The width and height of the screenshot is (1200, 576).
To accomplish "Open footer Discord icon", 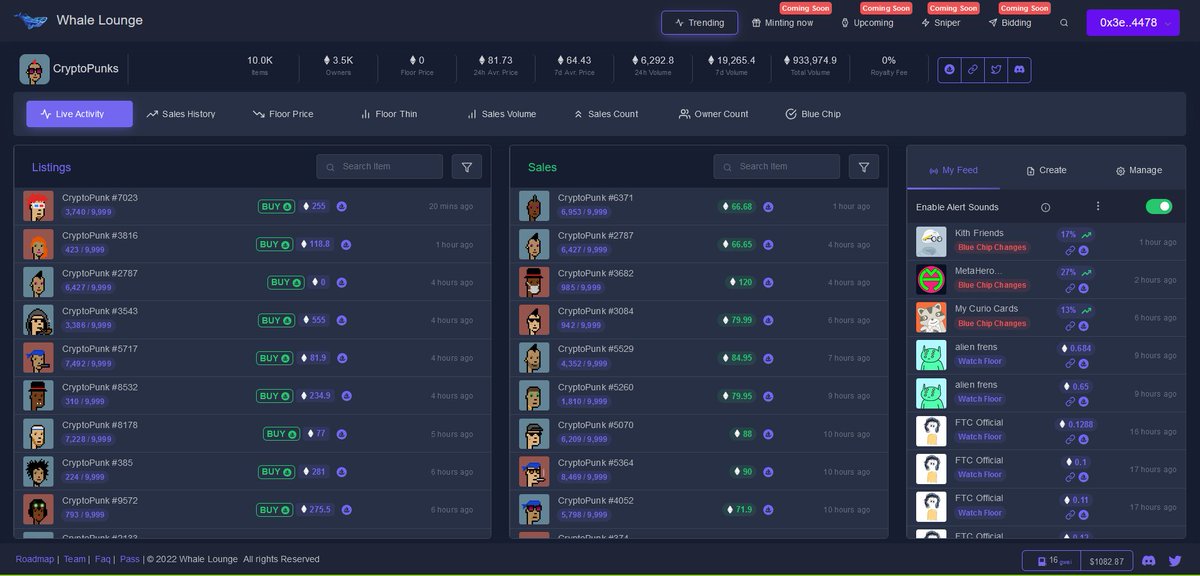I will point(1149,561).
